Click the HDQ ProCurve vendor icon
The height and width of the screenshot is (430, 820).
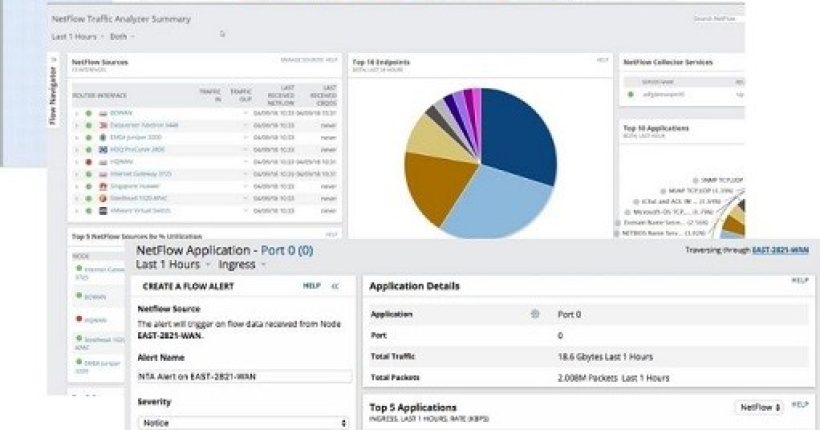point(103,150)
